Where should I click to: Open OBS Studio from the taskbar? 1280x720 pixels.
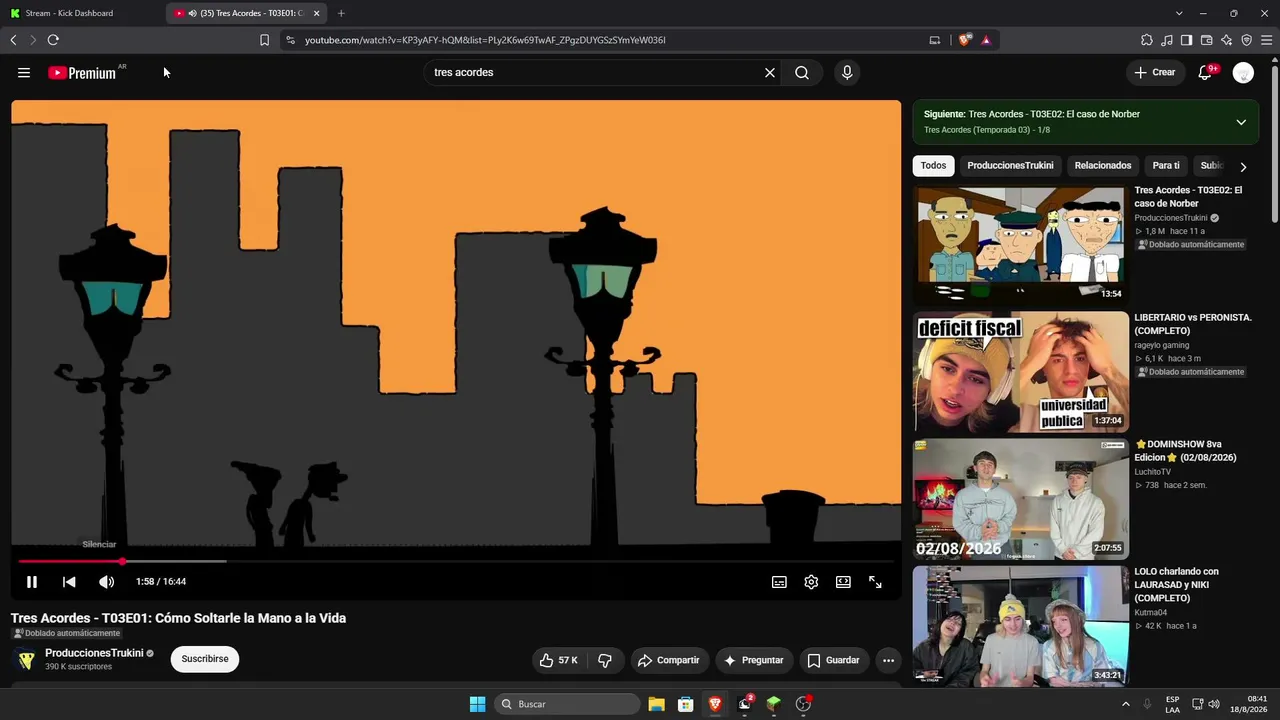(x=803, y=704)
